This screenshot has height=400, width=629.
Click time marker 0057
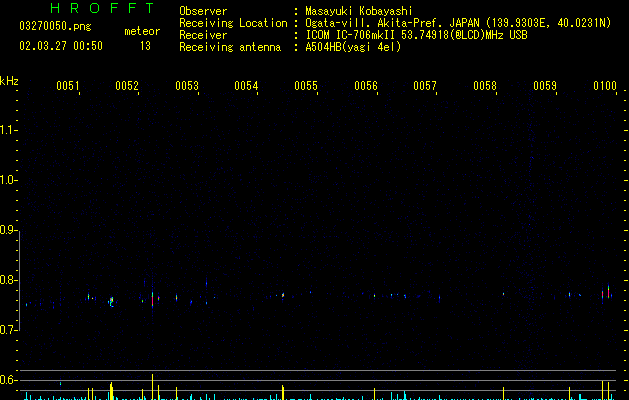point(425,86)
